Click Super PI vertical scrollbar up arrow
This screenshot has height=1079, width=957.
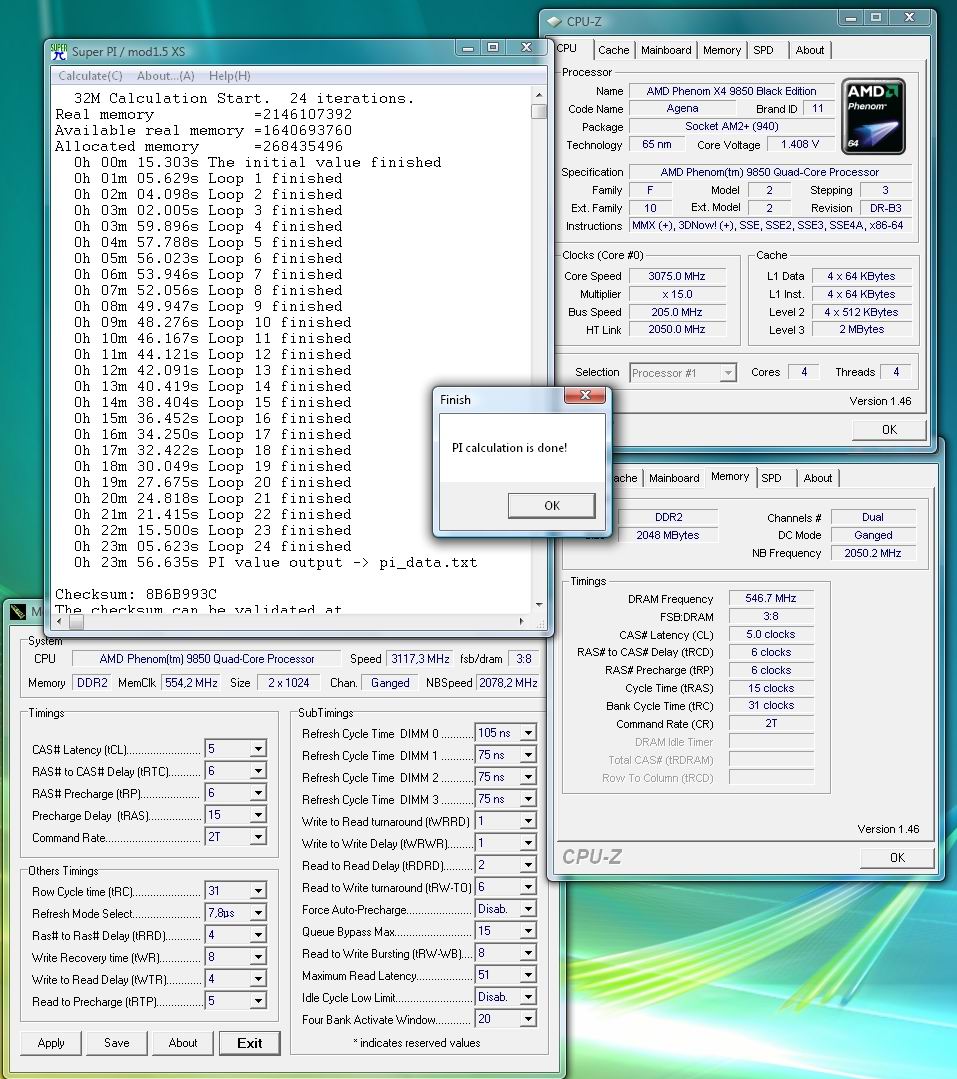539,94
